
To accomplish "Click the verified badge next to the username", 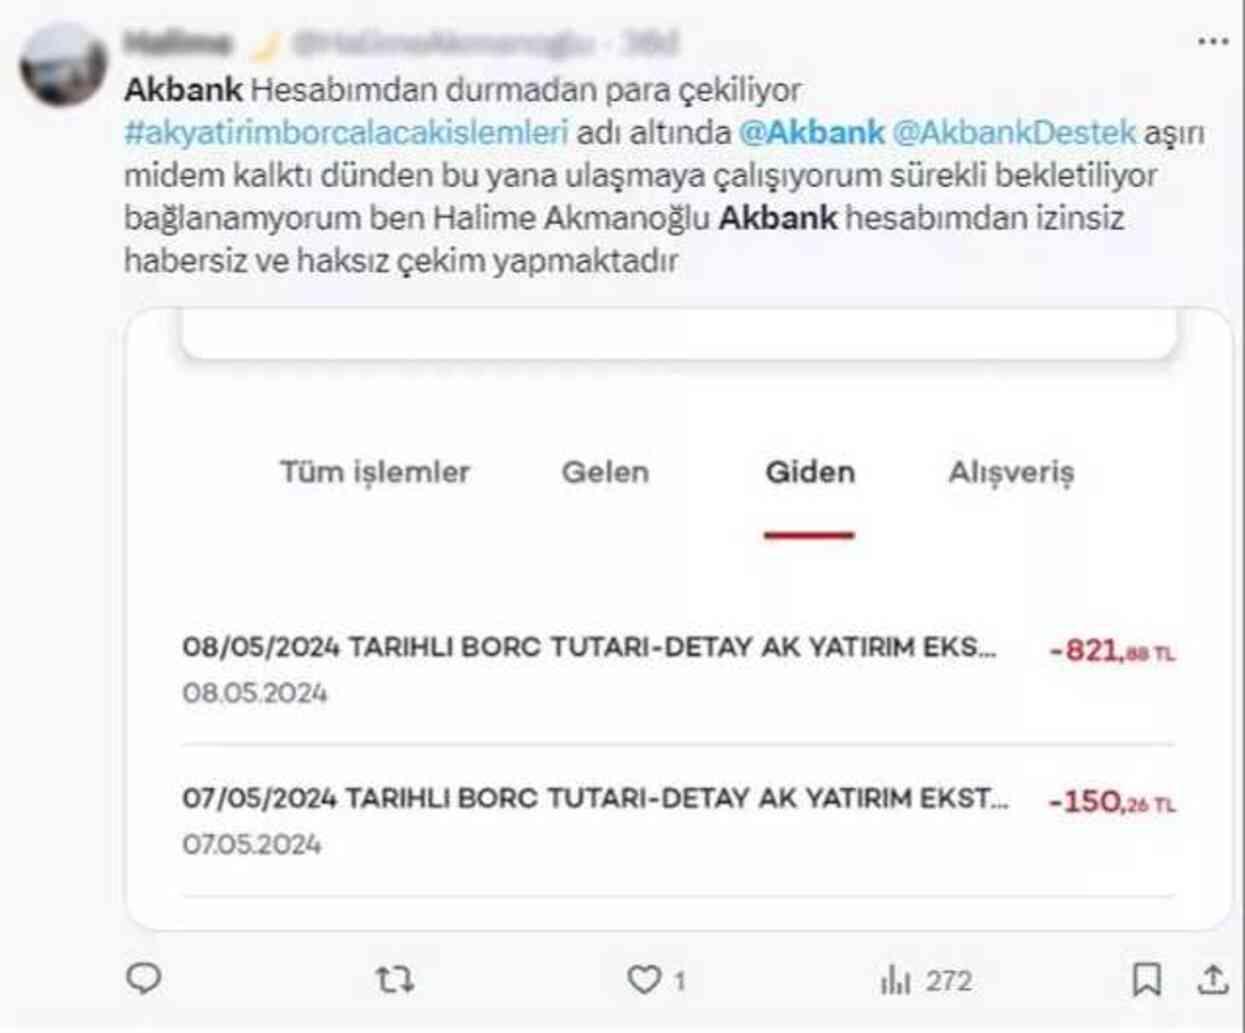I will [264, 43].
